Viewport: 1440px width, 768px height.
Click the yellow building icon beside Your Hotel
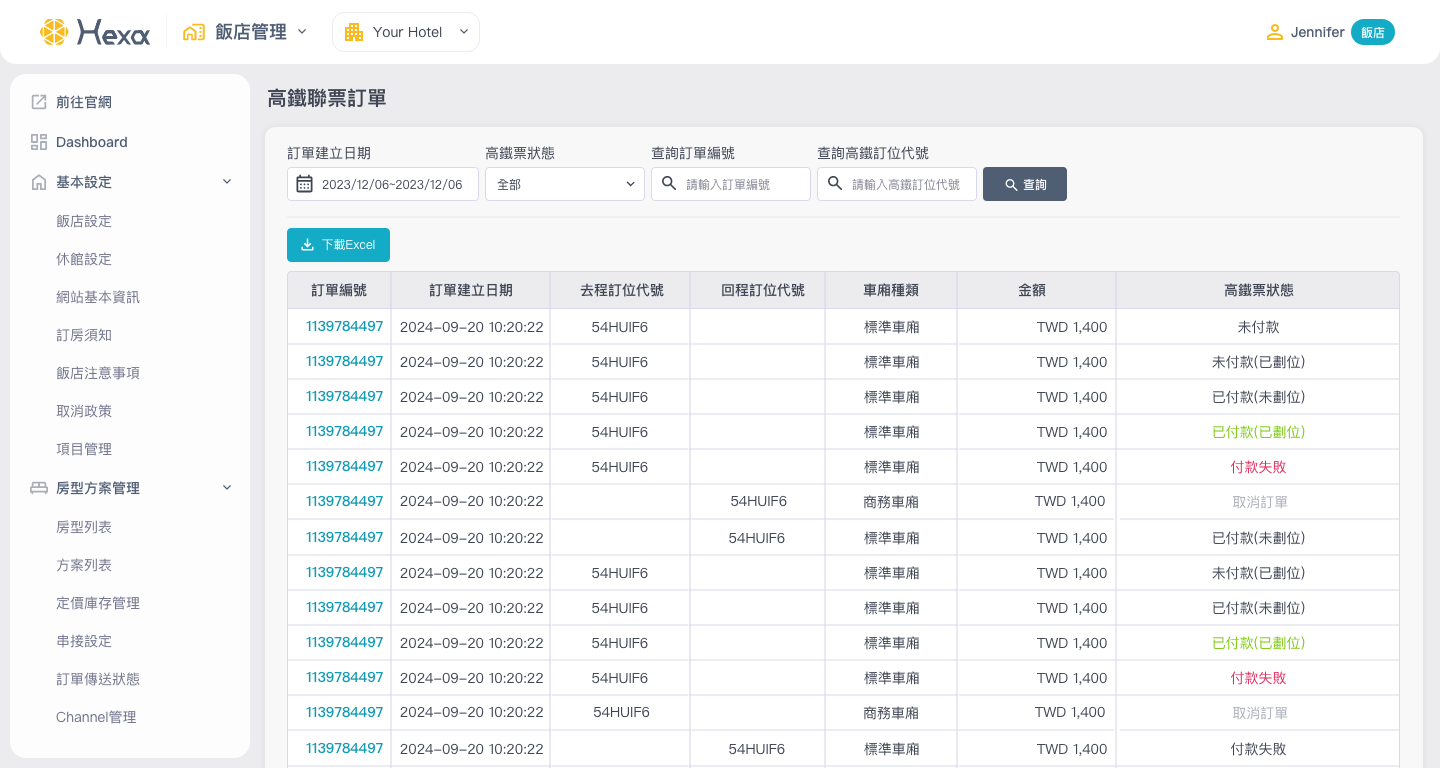click(354, 32)
